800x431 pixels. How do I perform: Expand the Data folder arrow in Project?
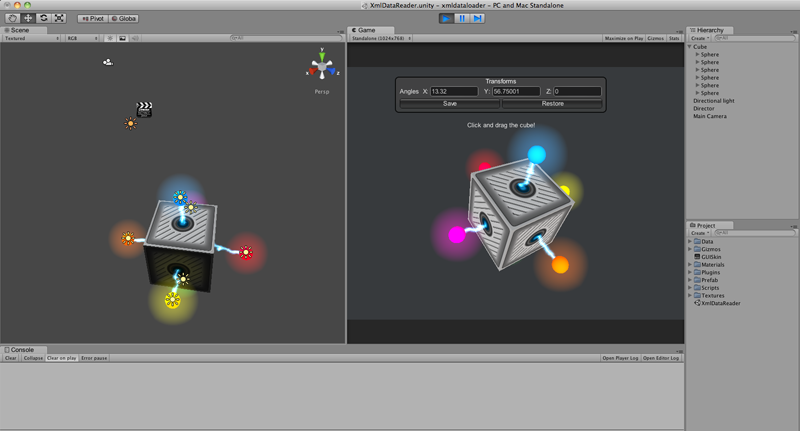(690, 242)
